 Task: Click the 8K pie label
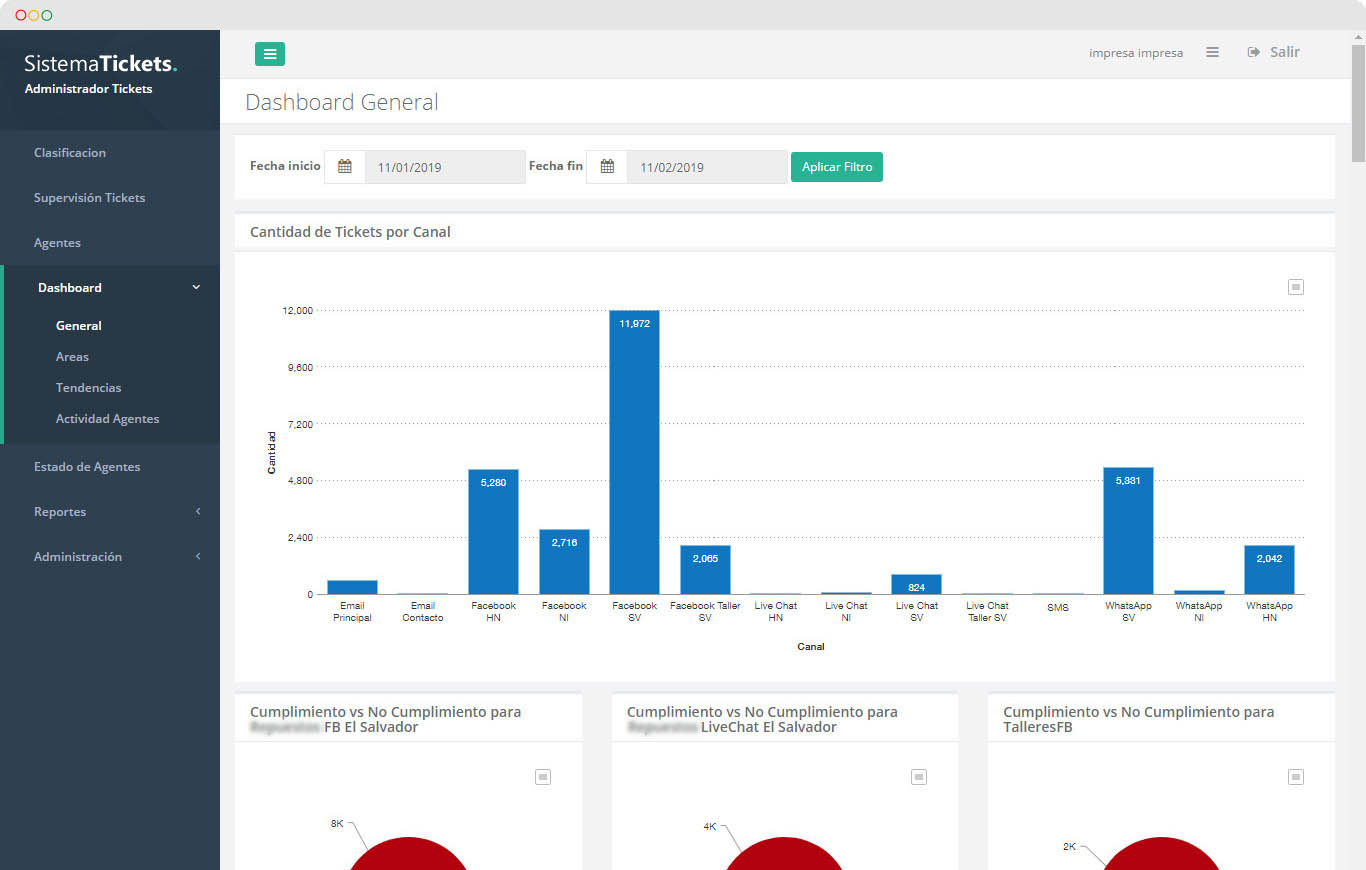337,824
